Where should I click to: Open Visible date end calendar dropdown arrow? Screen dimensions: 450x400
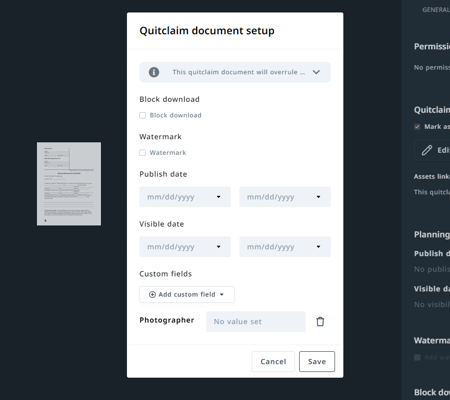click(318, 247)
